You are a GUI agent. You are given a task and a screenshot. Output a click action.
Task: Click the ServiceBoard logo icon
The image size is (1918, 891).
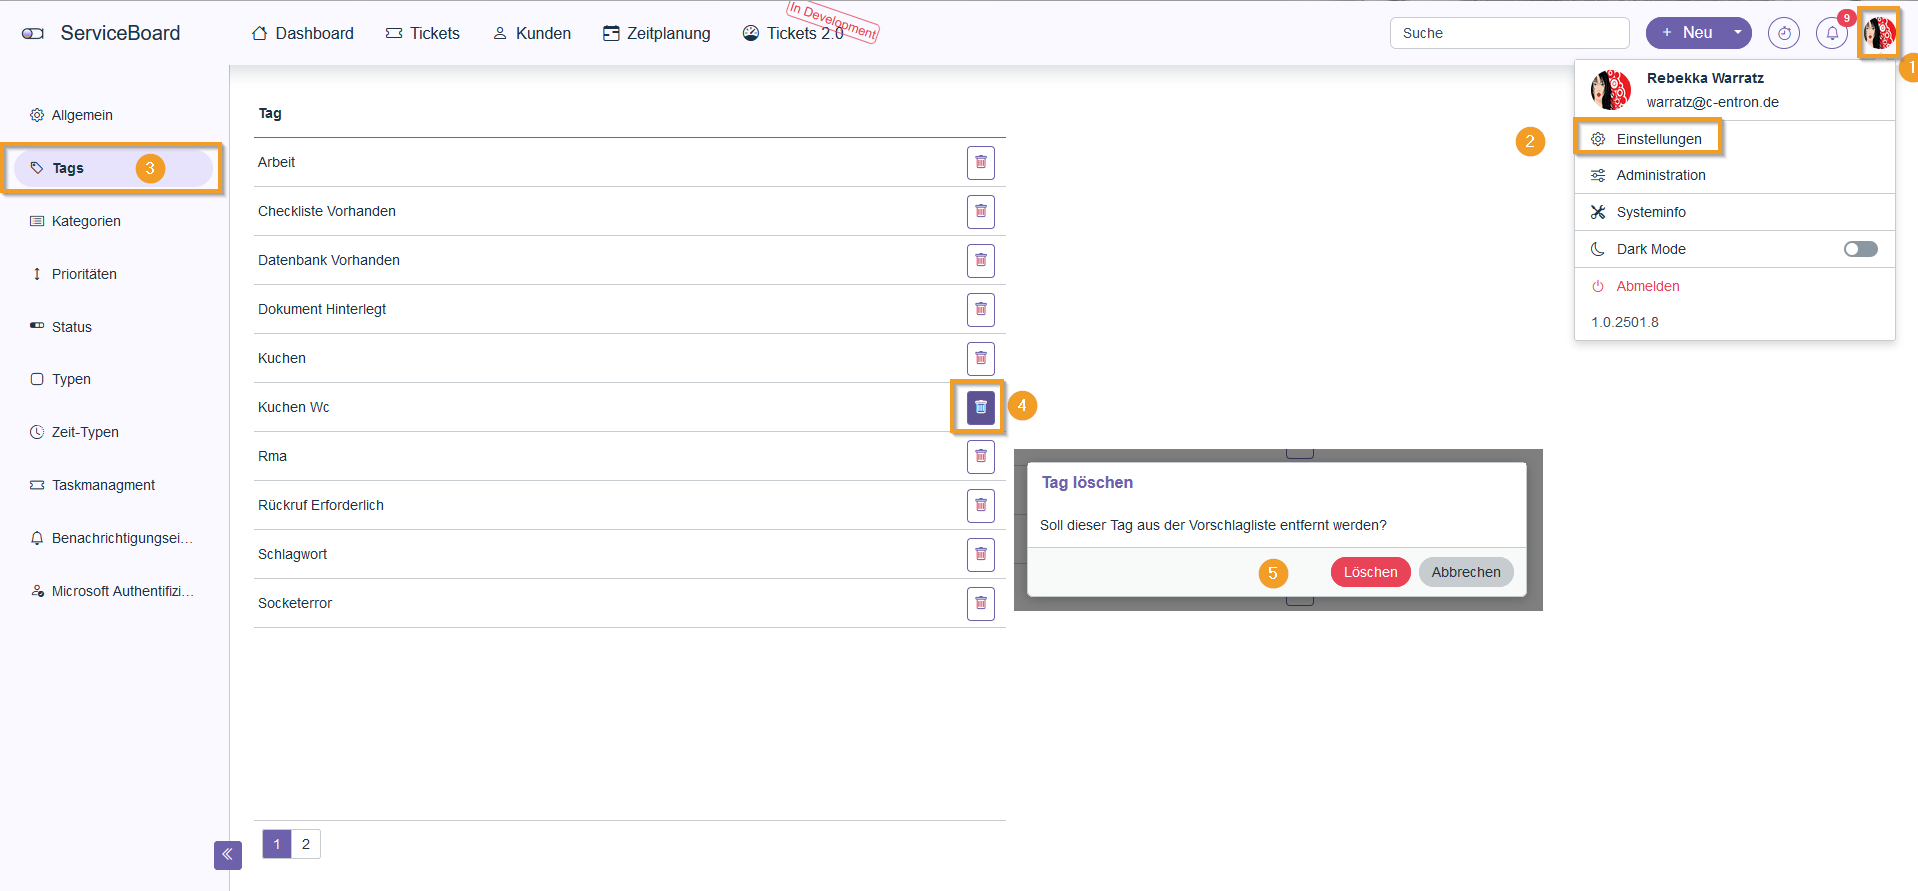click(x=33, y=33)
